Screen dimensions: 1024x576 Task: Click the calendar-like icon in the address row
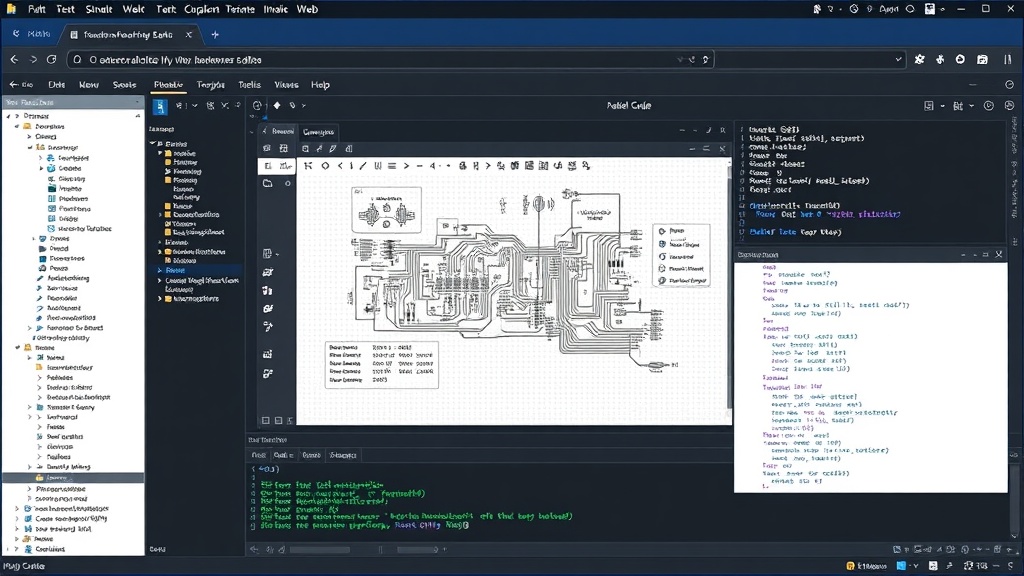pyautogui.click(x=982, y=59)
